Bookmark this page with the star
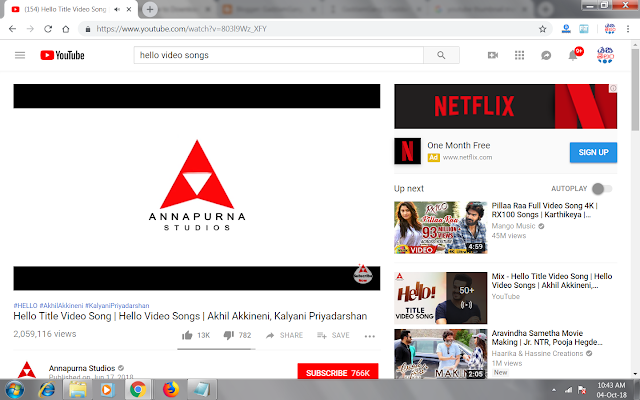Viewport: 640px width, 400px height. (x=542, y=29)
